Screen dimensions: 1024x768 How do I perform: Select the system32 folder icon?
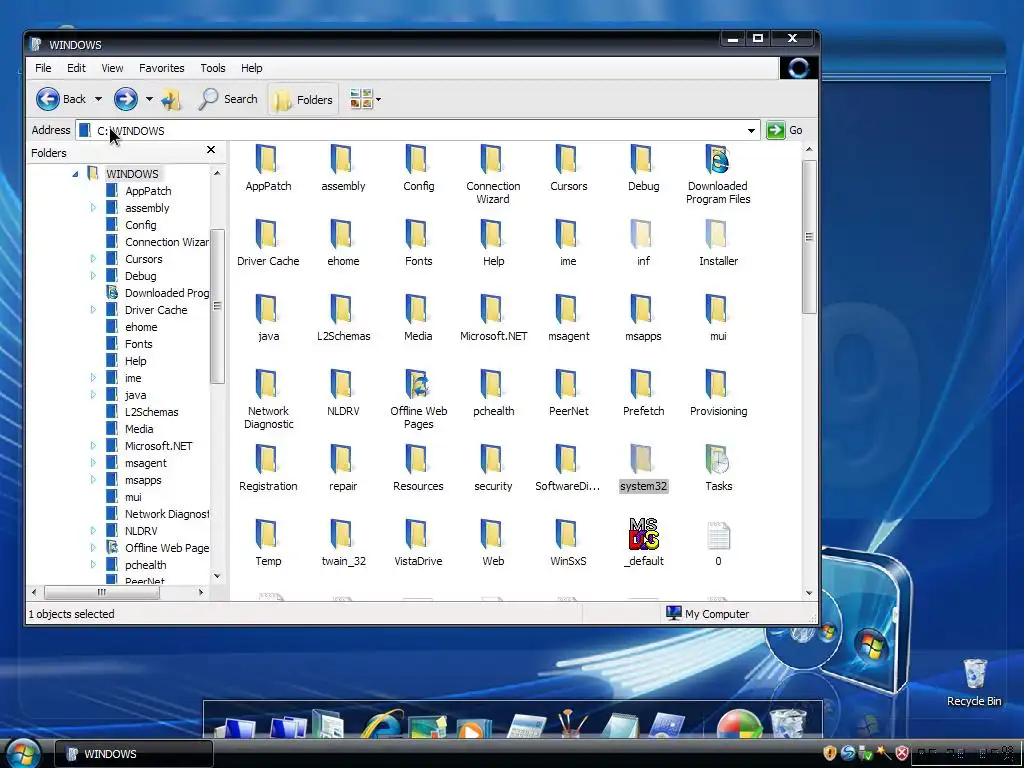tap(643, 460)
